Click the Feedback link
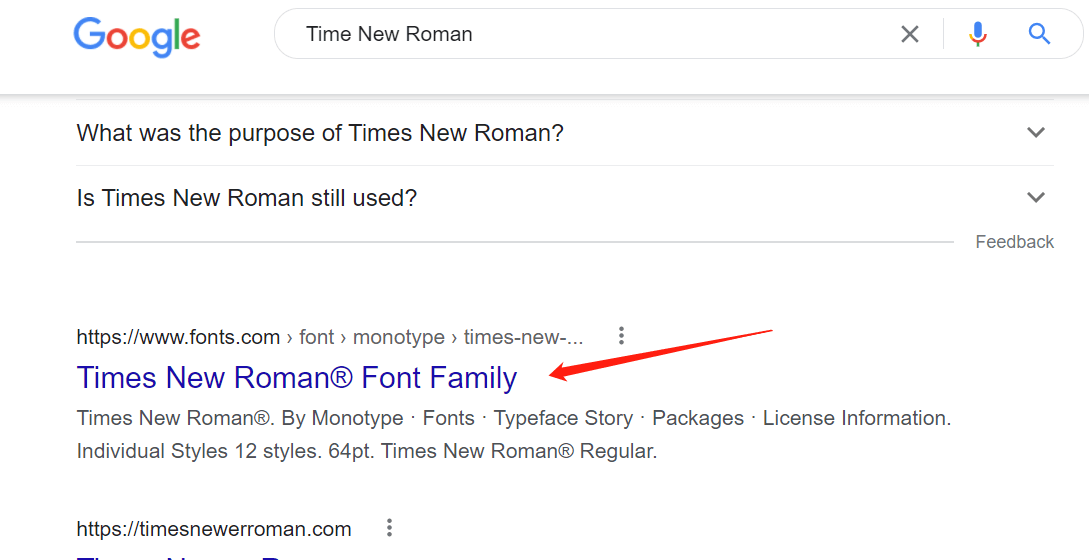 [1014, 242]
